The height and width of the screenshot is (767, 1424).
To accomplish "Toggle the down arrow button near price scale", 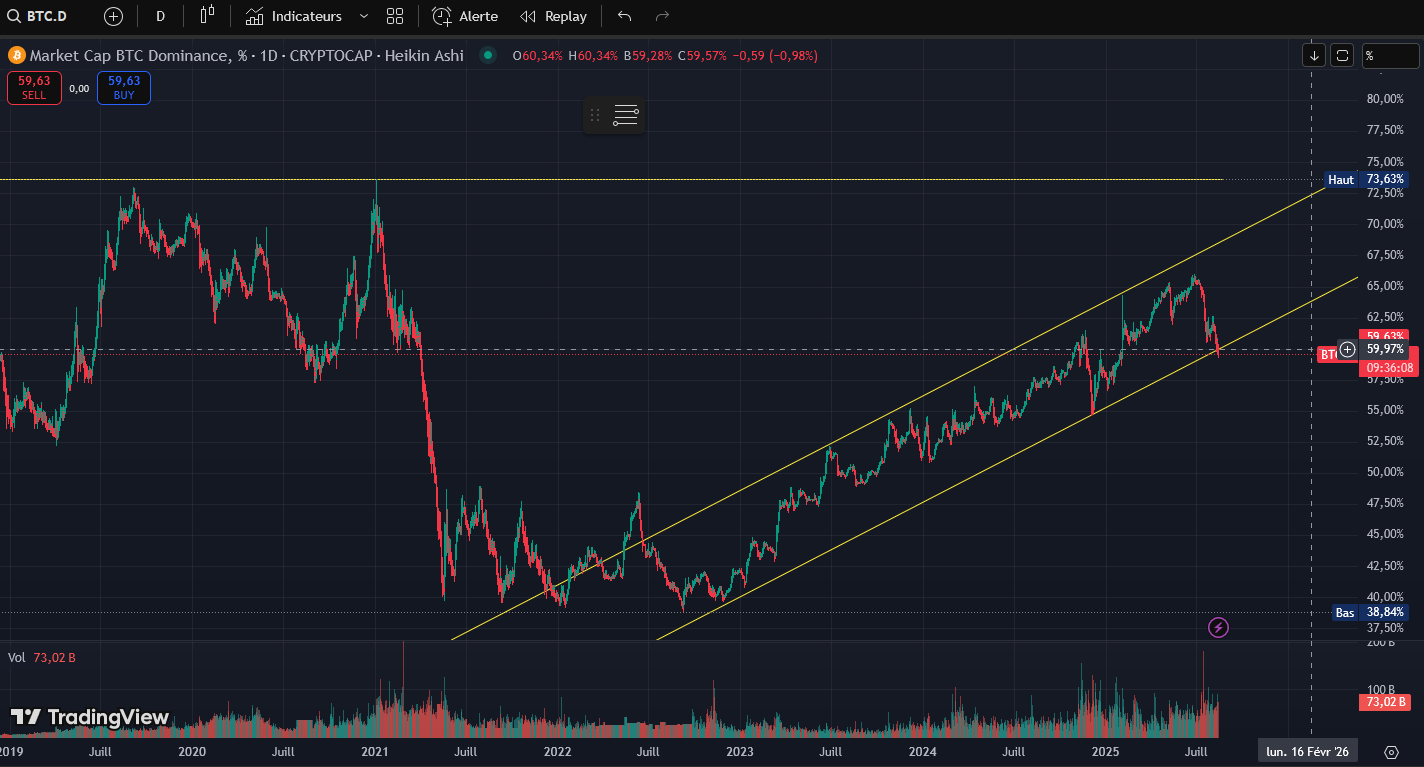I will tap(1313, 56).
